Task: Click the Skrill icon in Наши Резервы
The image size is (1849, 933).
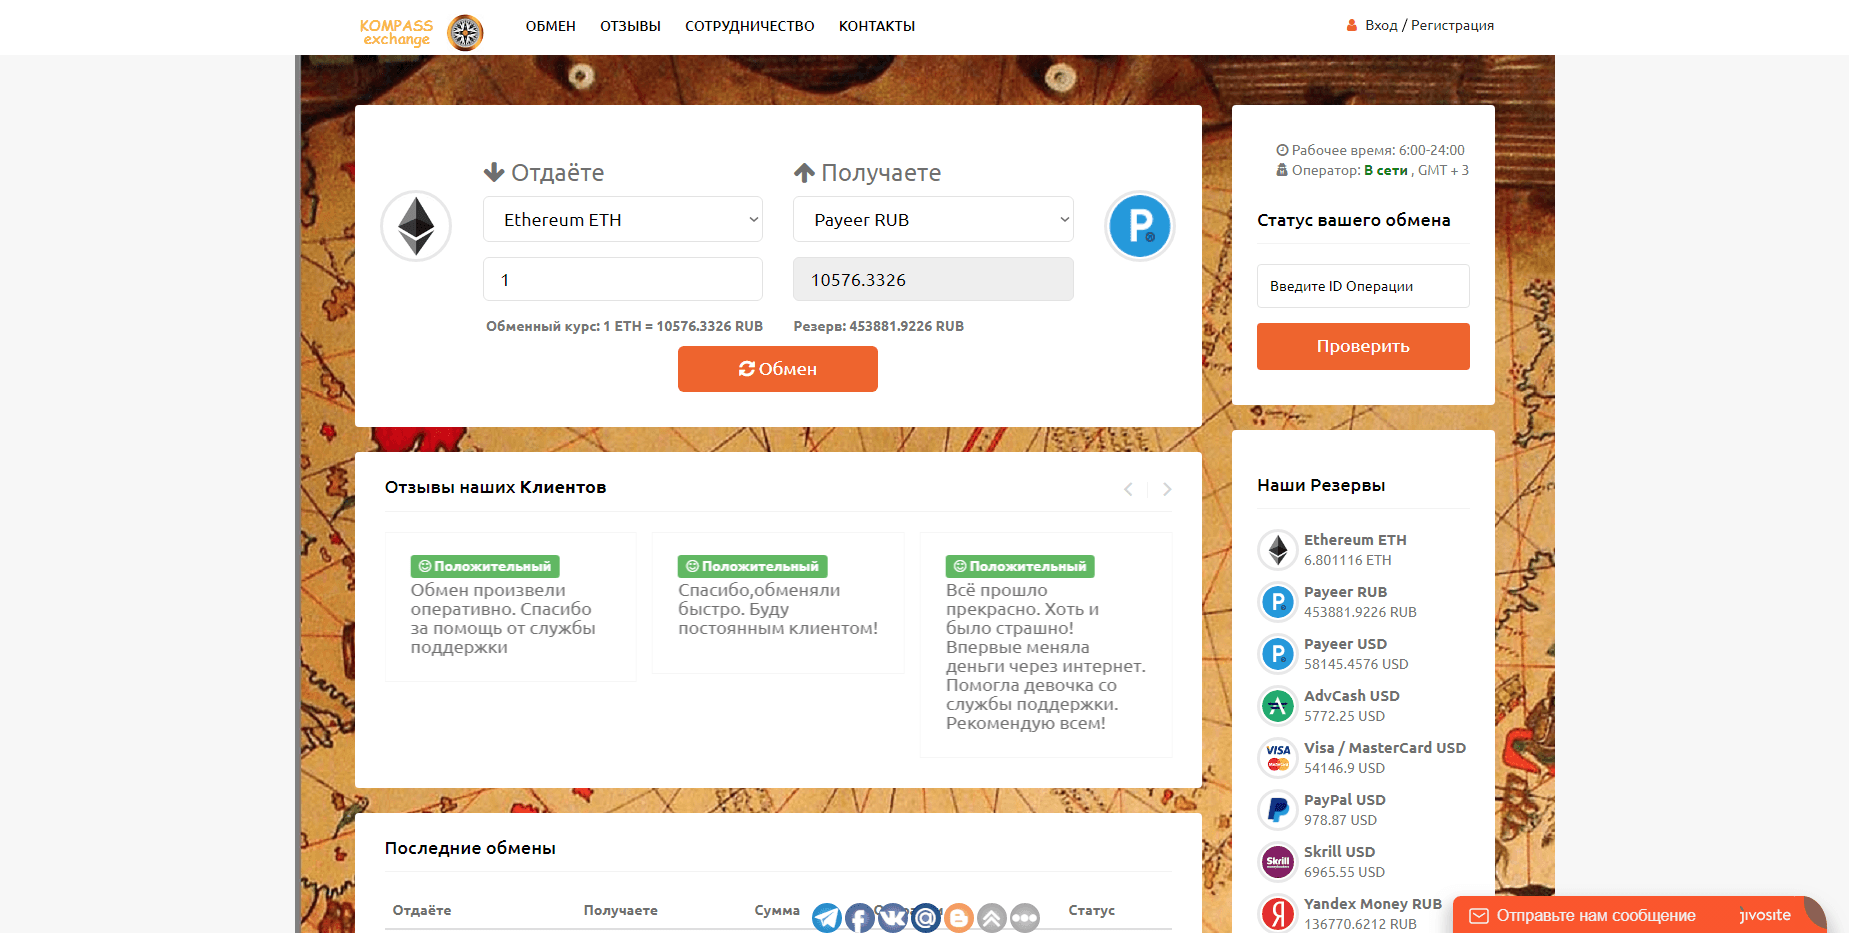Action: pyautogui.click(x=1277, y=861)
